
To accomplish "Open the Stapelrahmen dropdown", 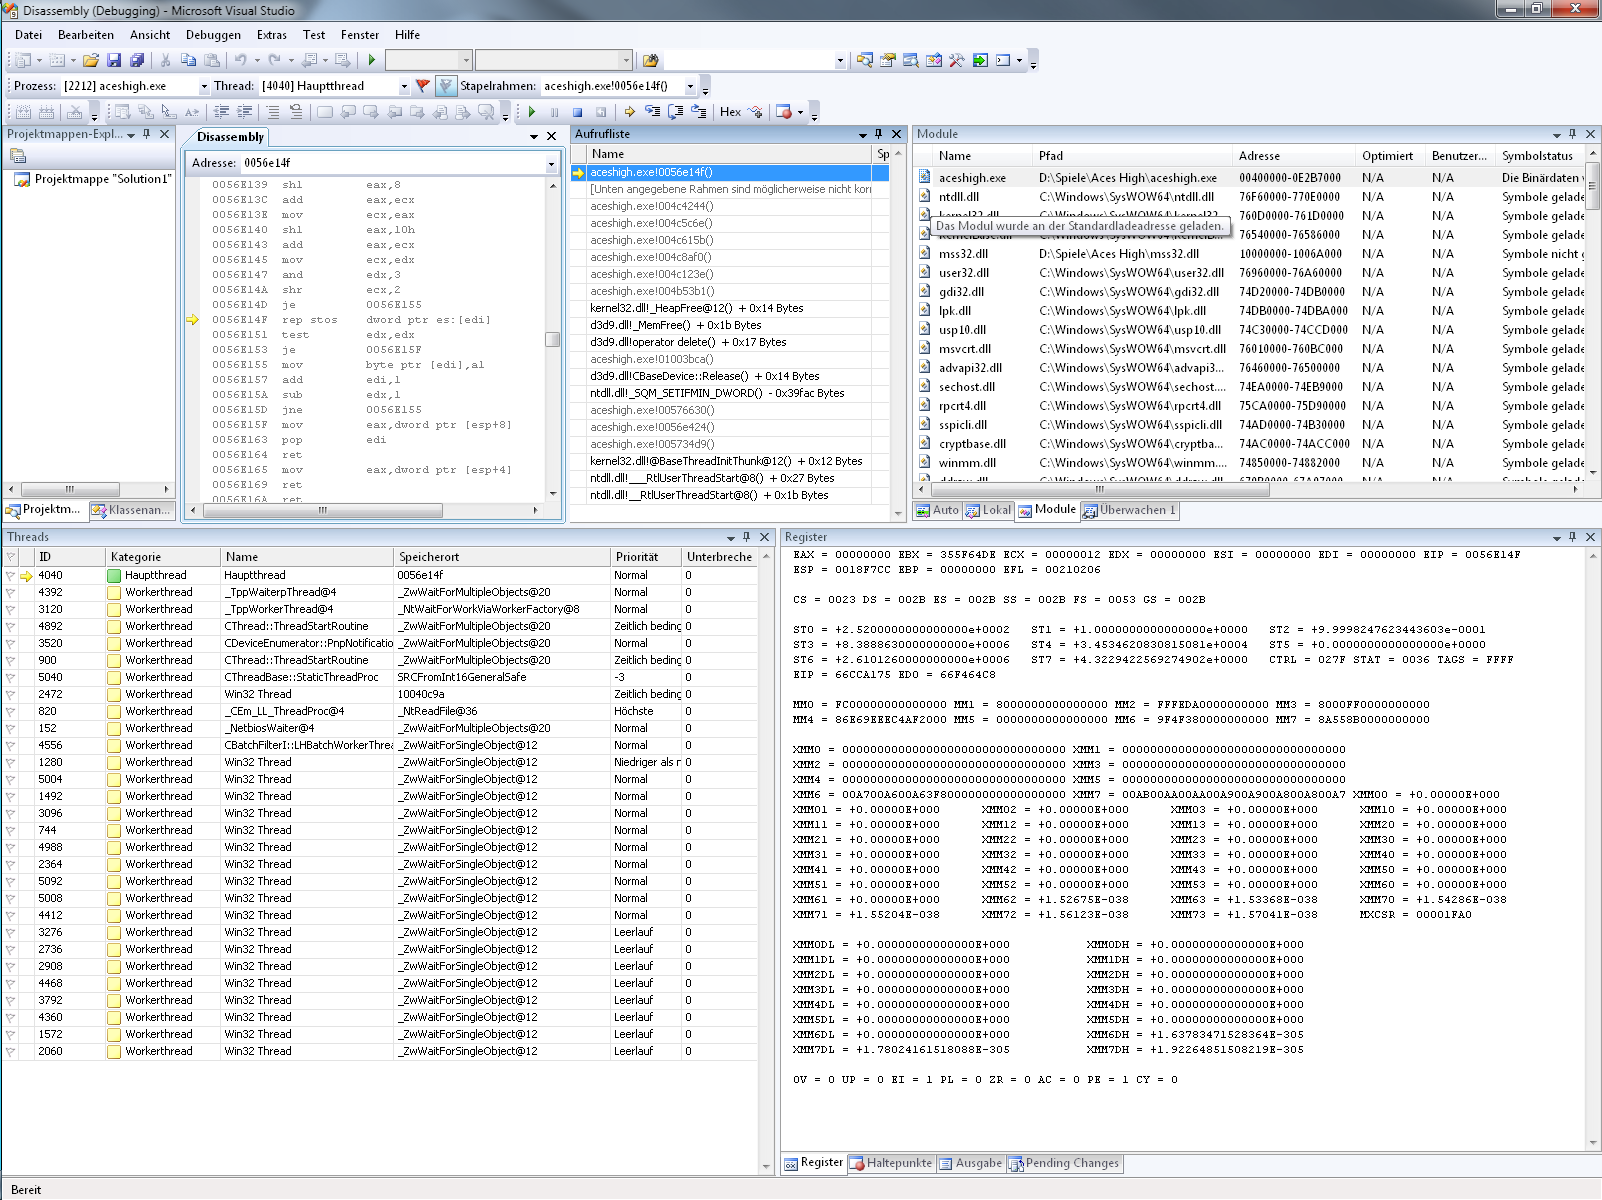I will coord(689,86).
